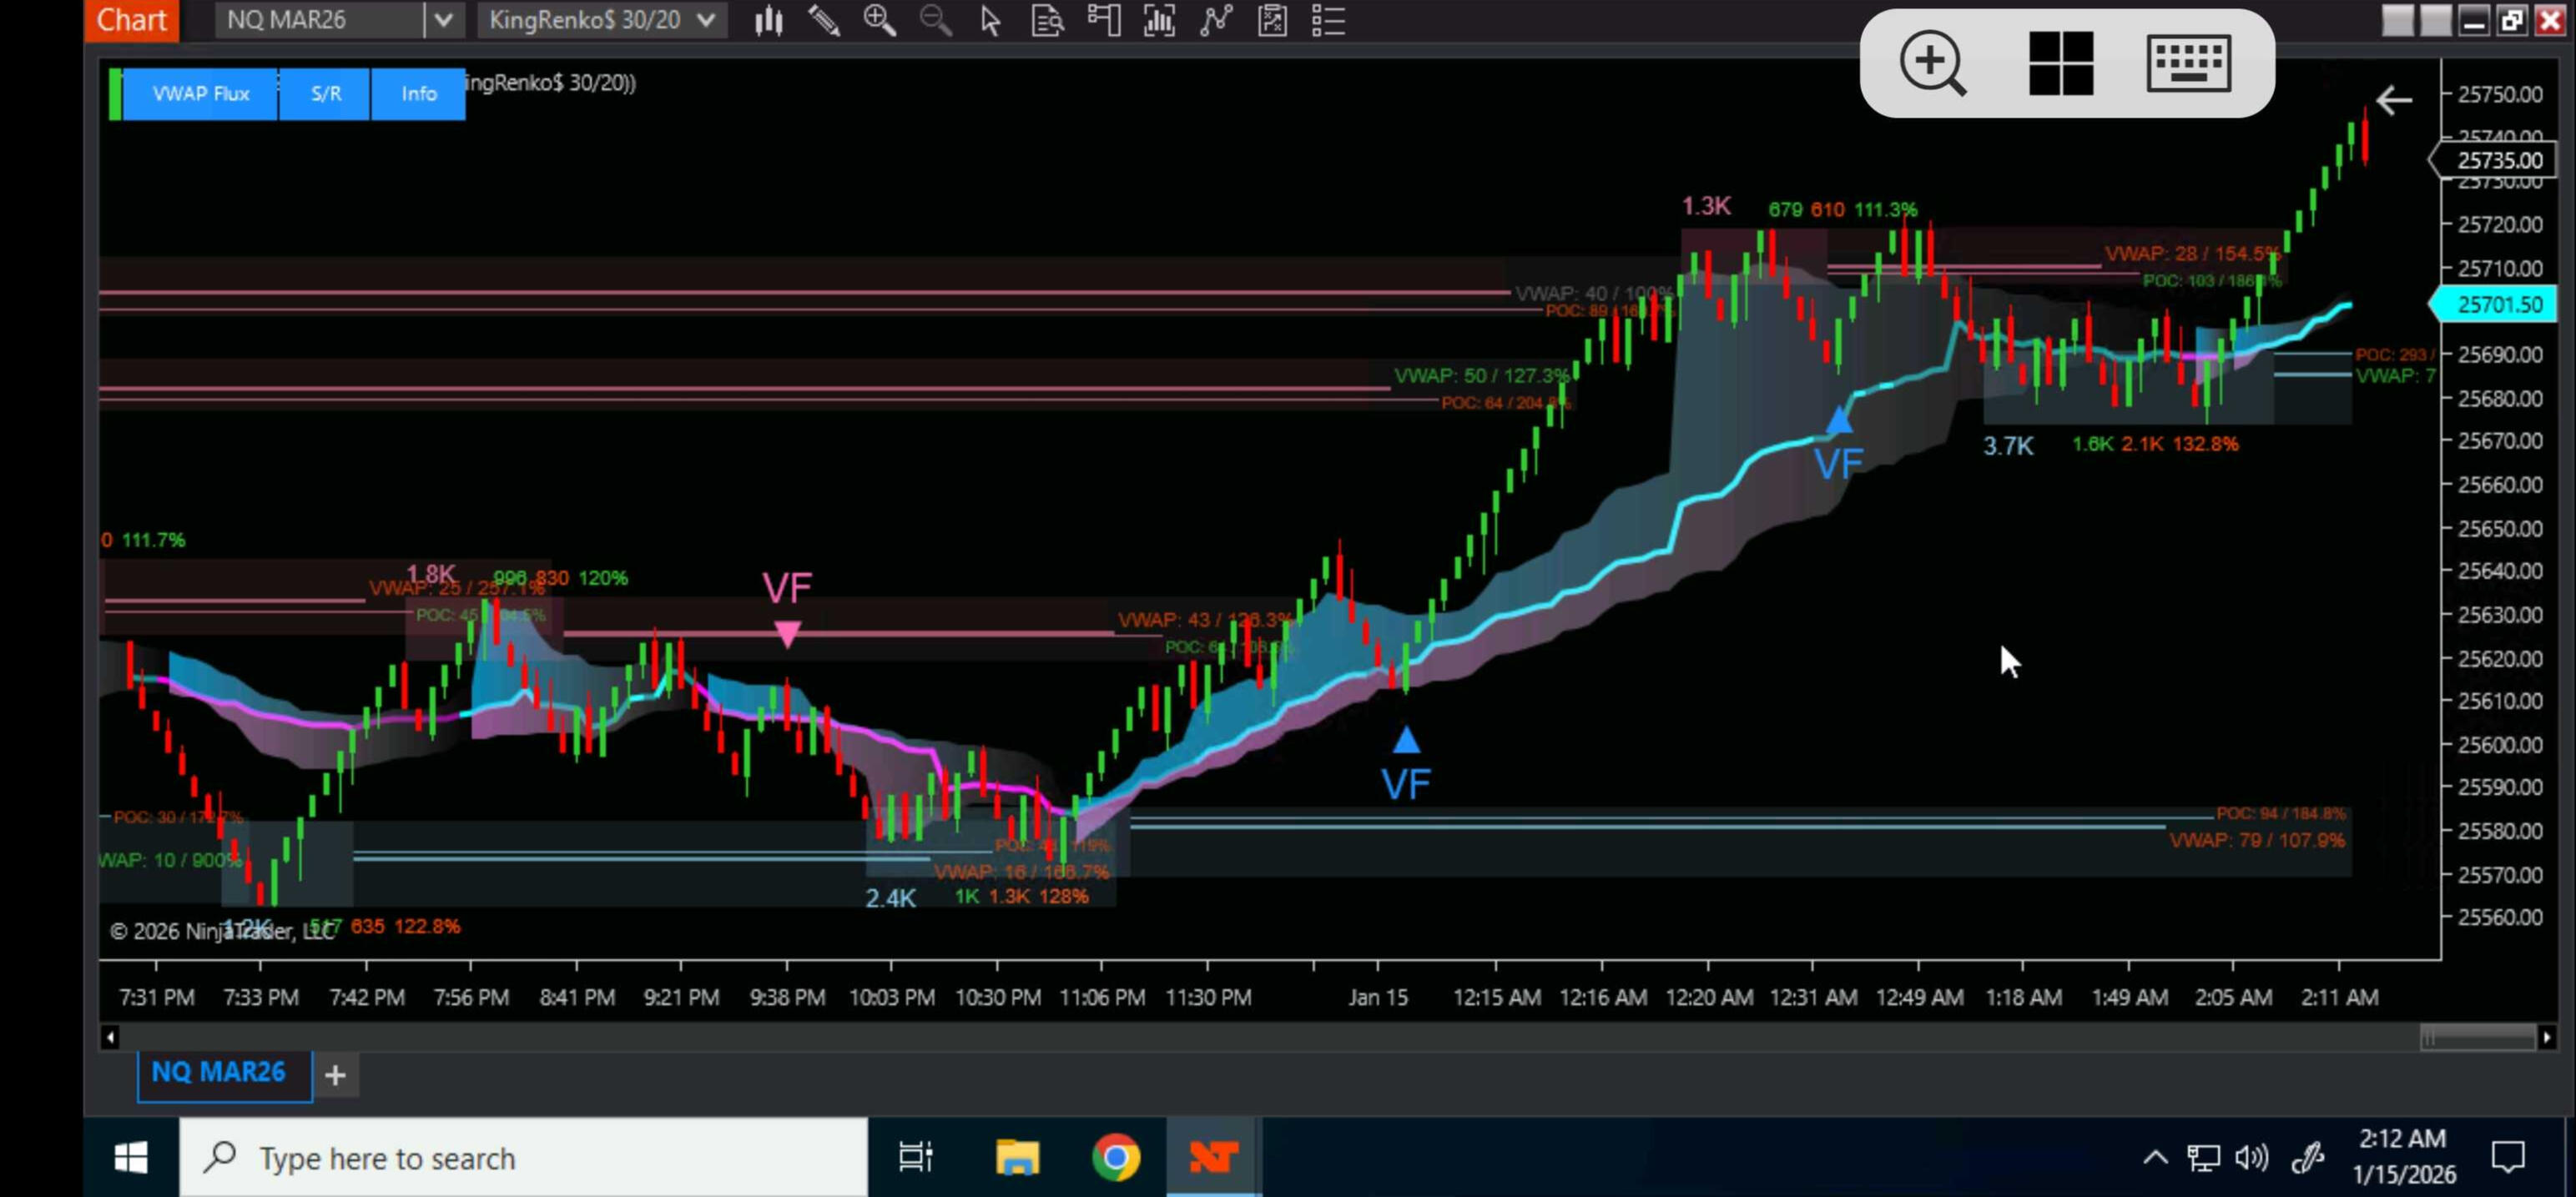Open chart Properties list icon

click(1328, 21)
